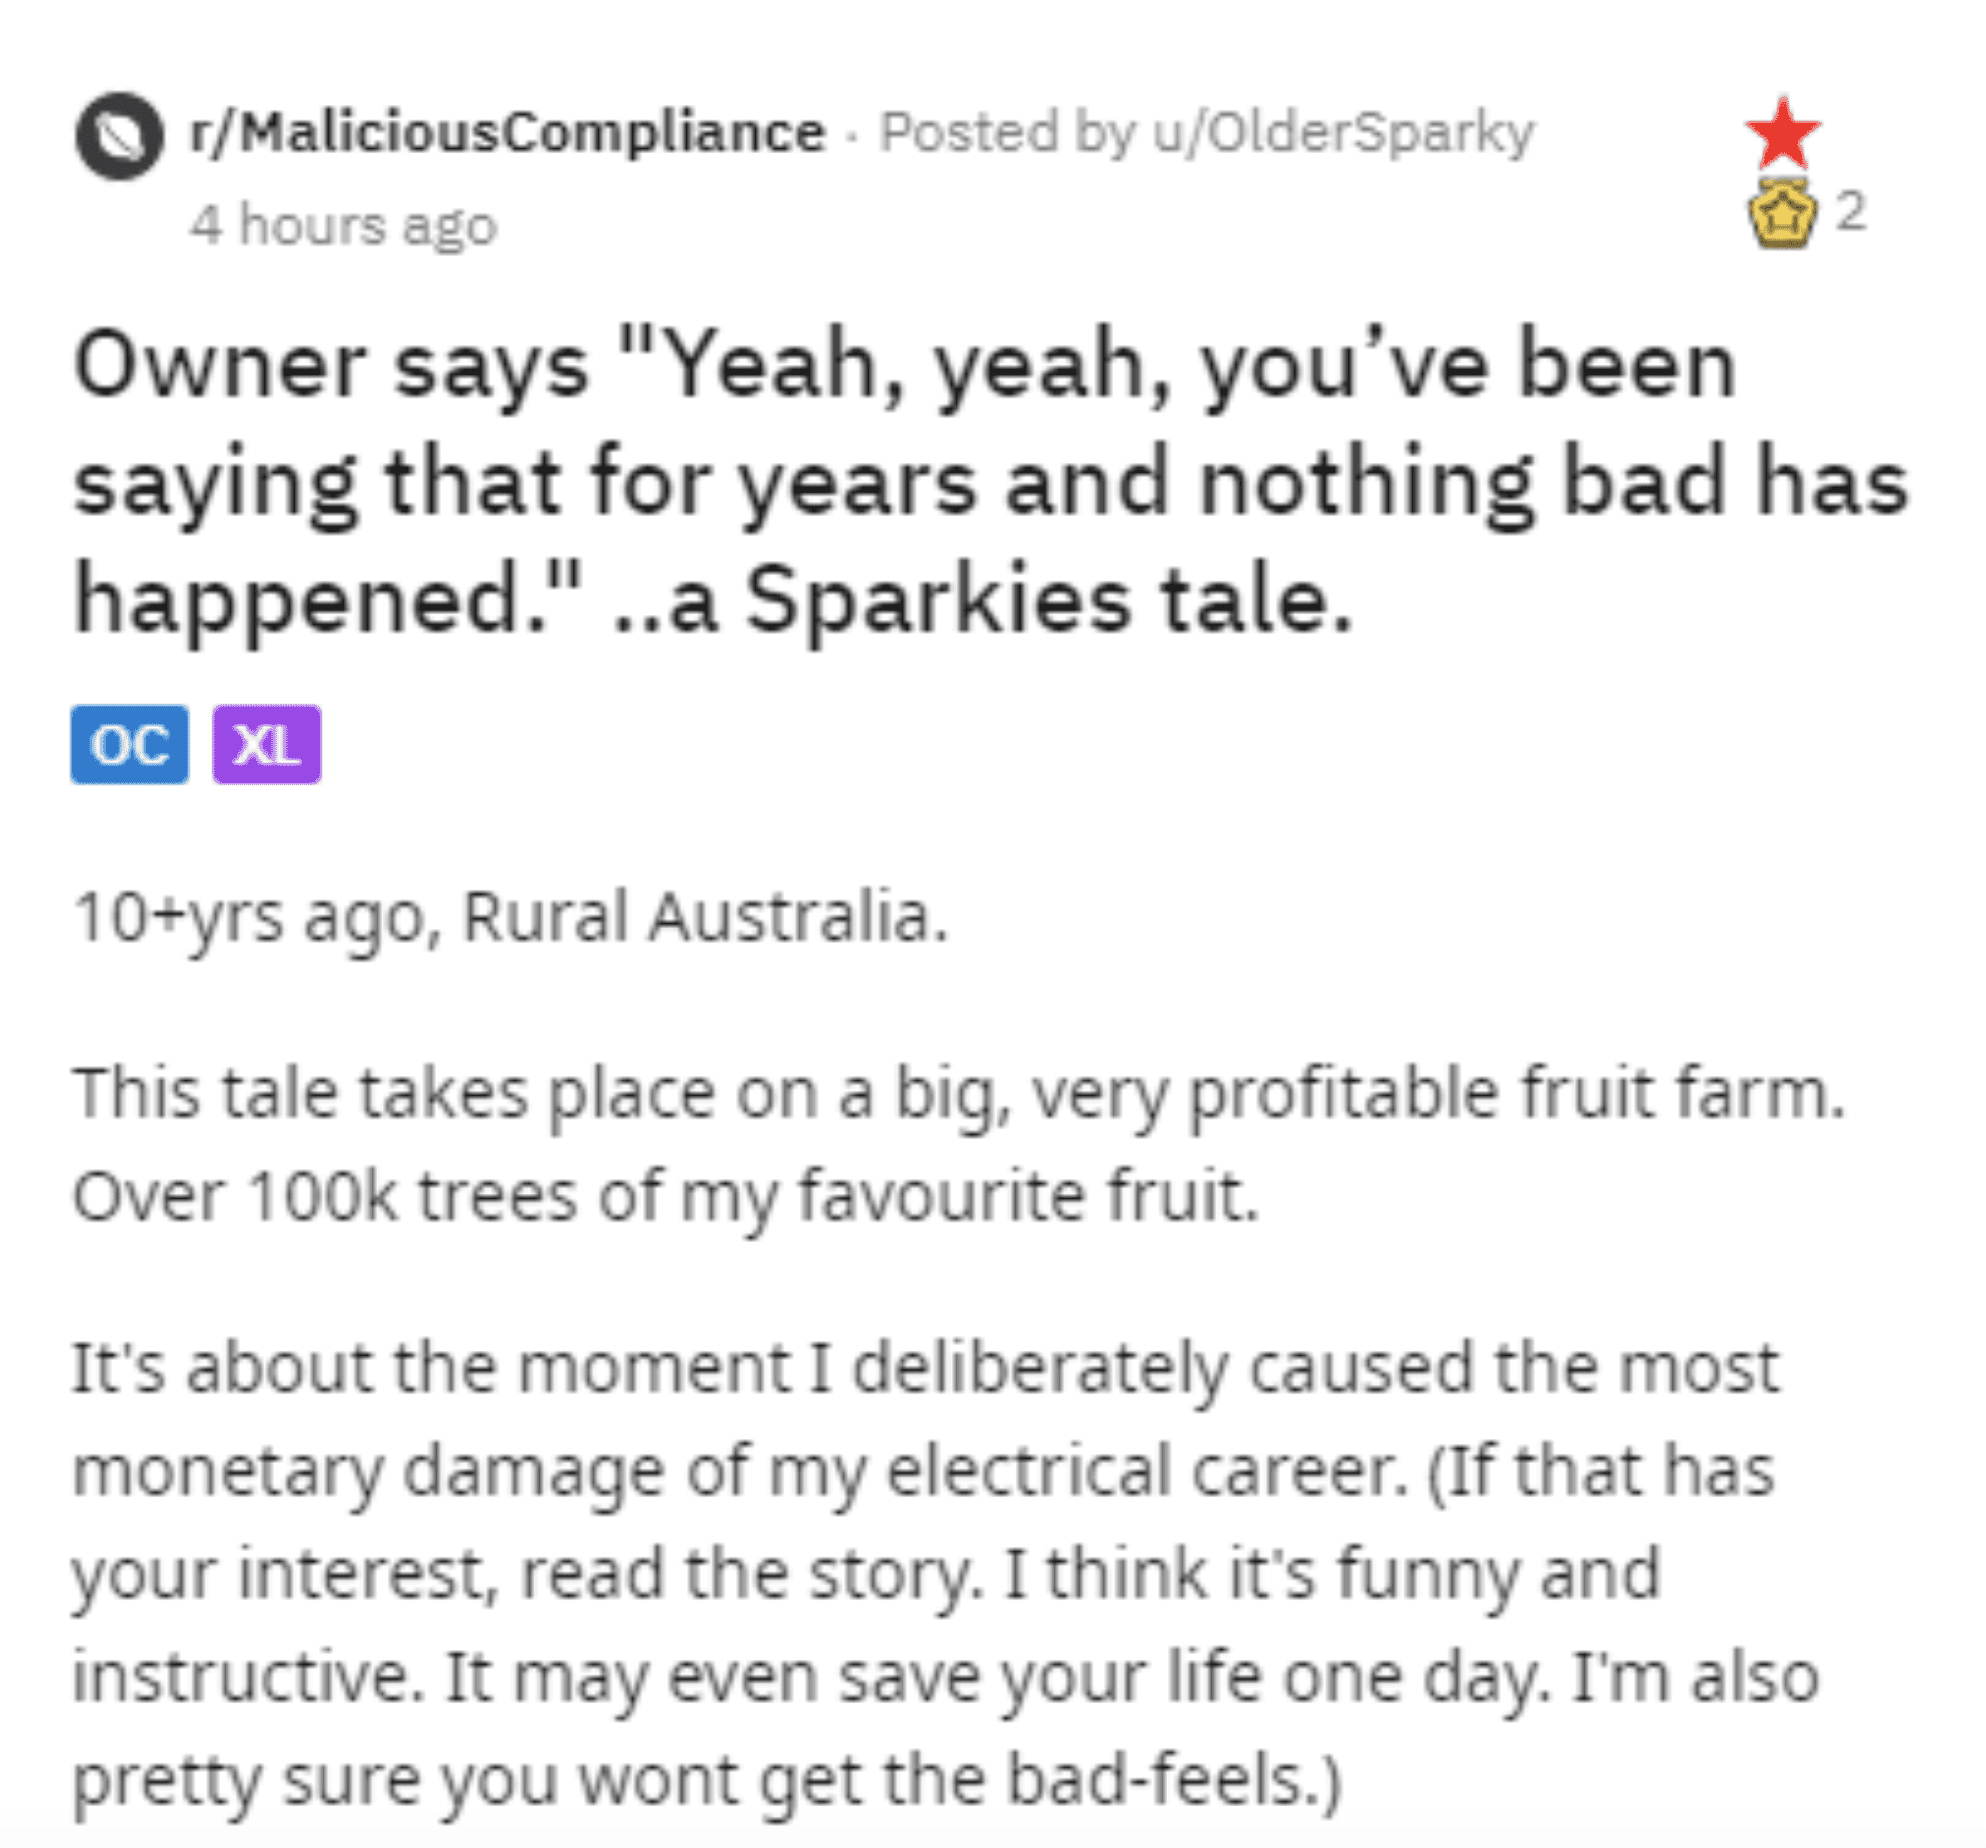Click the '10+yrs ago, Rural Australia.' line
Screen dimensions: 1986x1848
coord(510,918)
